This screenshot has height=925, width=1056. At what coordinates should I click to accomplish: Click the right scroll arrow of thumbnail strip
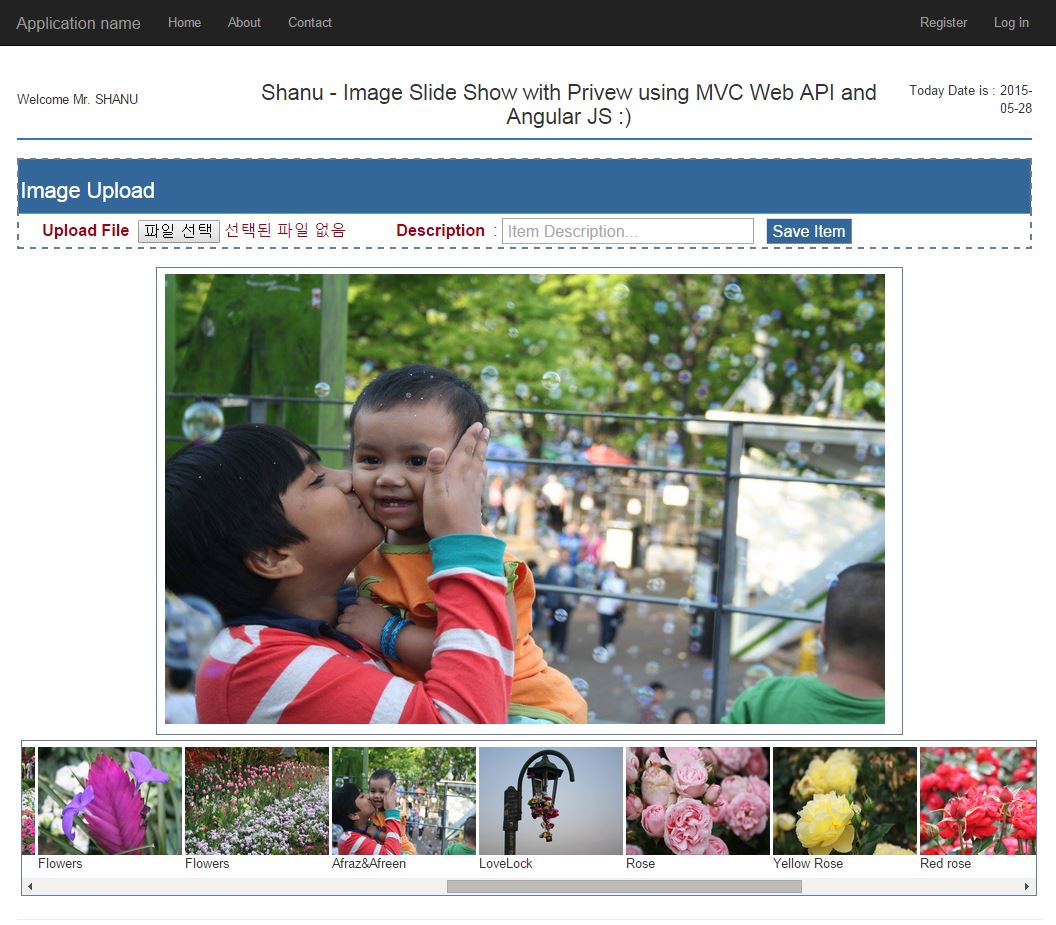1026,887
